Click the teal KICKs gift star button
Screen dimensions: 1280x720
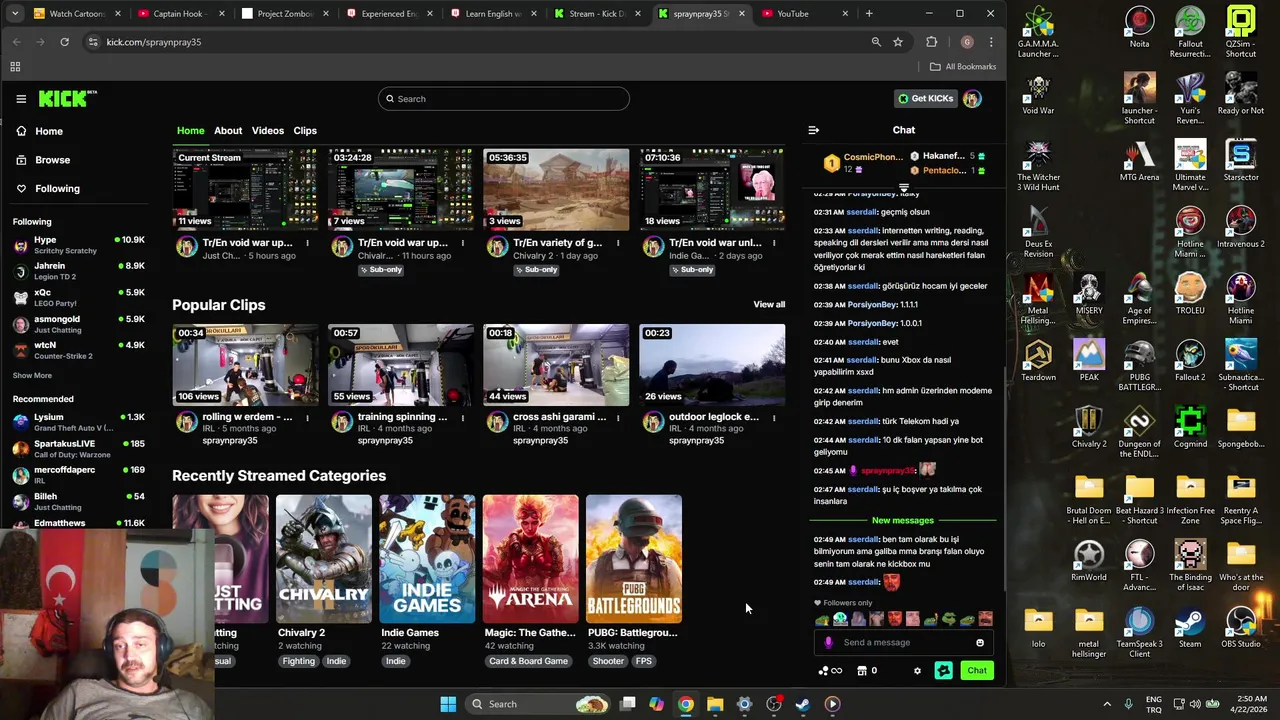coord(943,671)
